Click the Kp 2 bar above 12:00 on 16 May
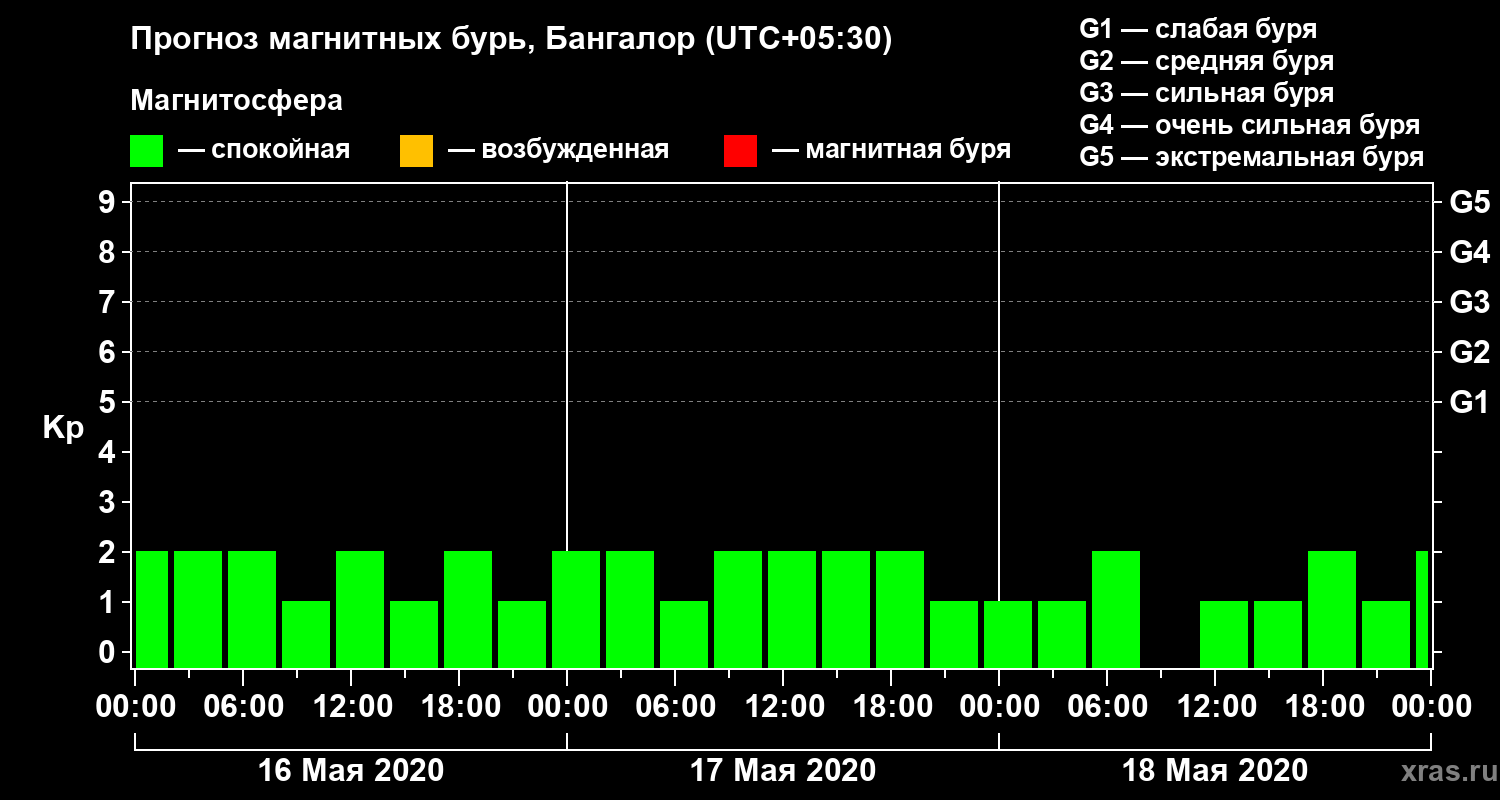Screen dimensions: 1500x800 click(360, 609)
